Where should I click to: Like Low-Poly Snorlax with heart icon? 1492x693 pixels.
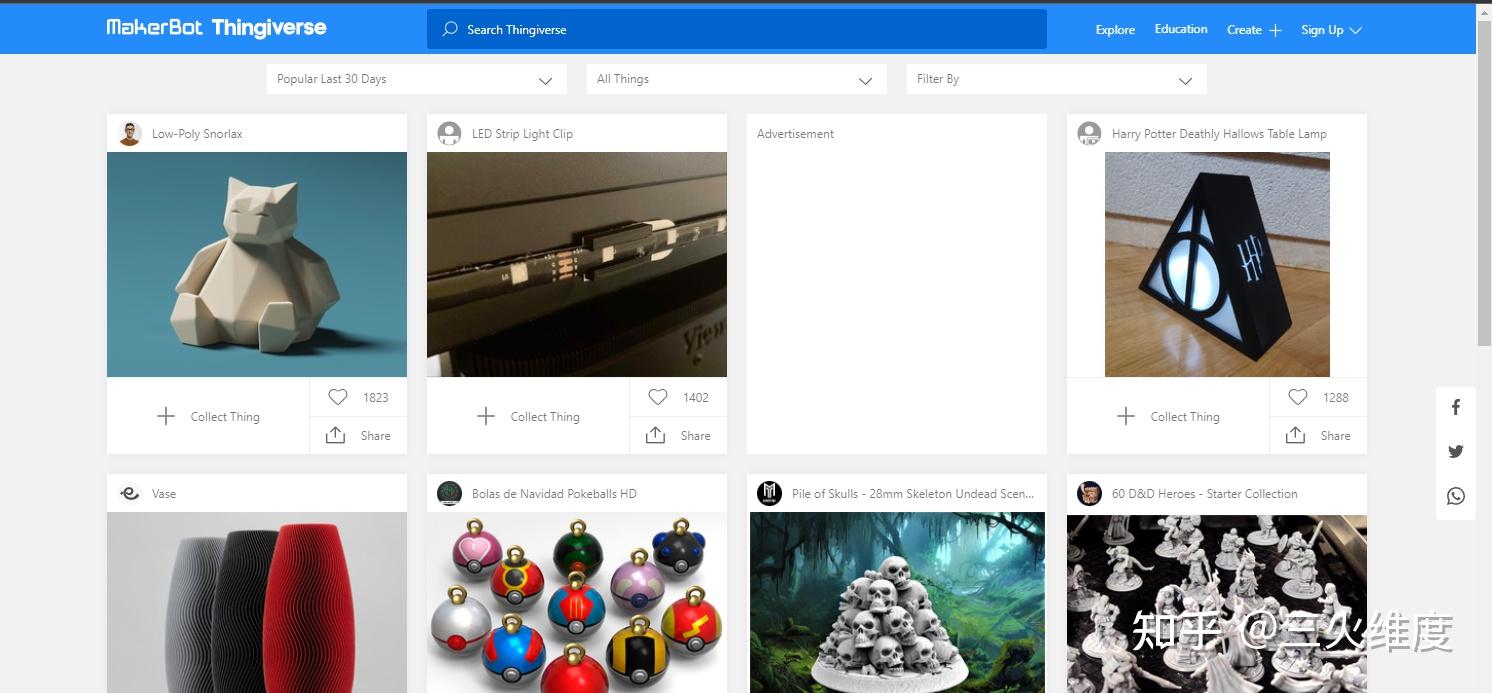coord(338,397)
